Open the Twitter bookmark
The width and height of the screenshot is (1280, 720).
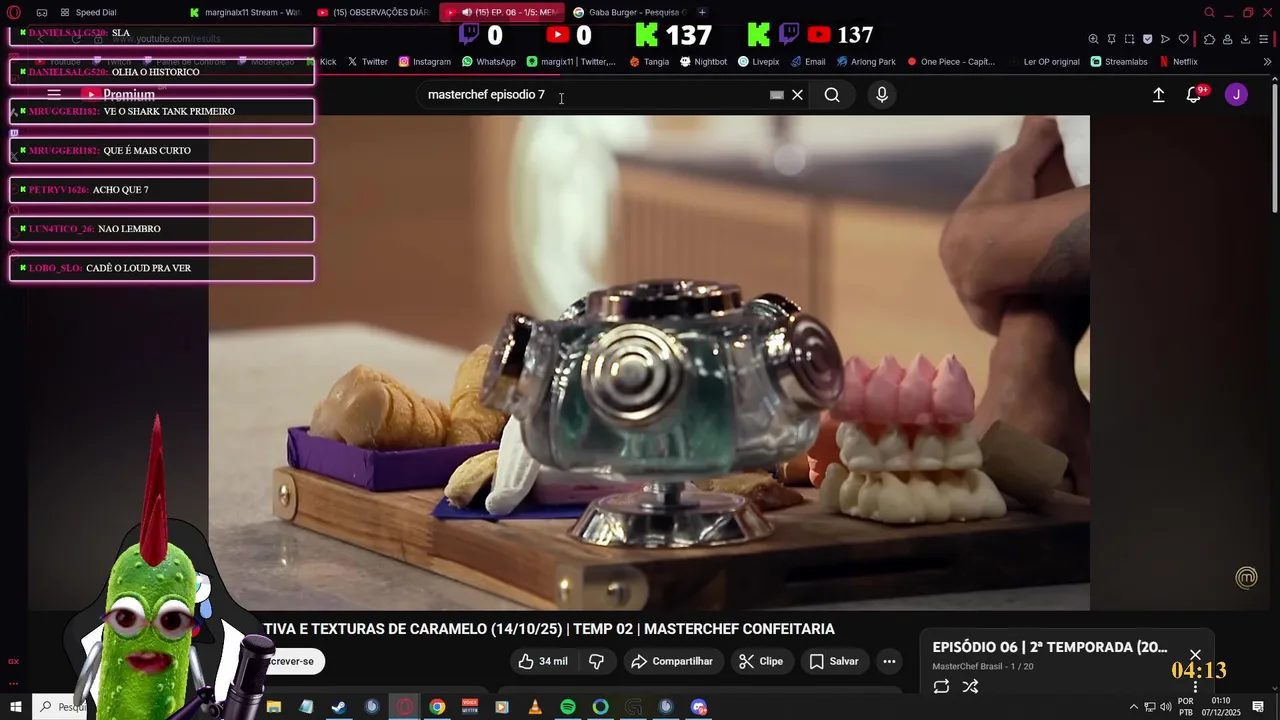[x=367, y=62]
